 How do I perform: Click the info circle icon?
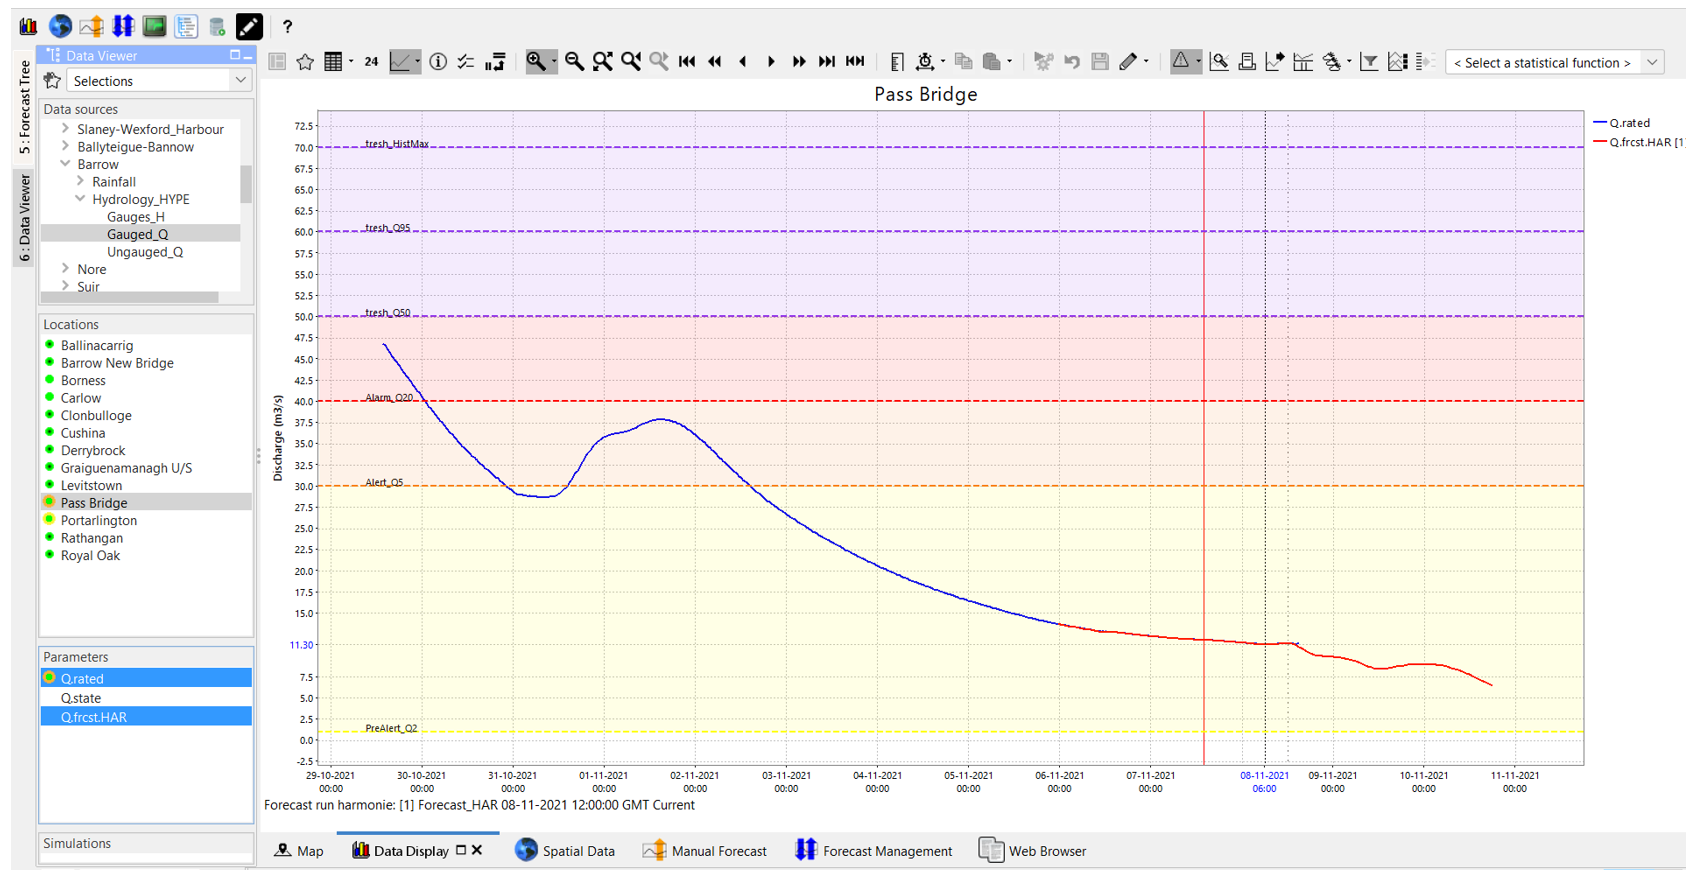click(438, 62)
